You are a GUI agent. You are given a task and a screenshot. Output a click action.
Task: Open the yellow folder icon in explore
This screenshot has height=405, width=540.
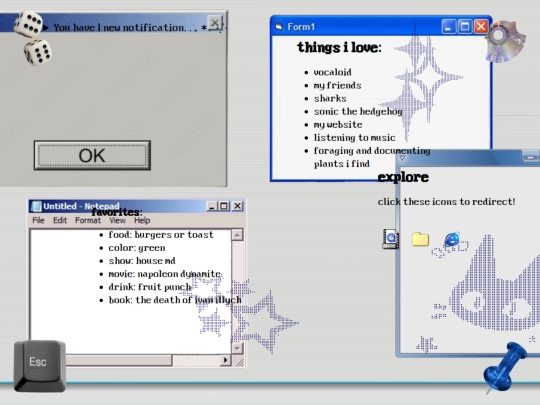(420, 239)
